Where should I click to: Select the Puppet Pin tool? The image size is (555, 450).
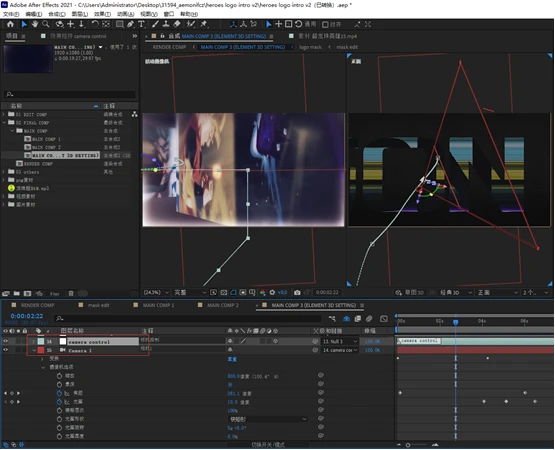point(204,24)
